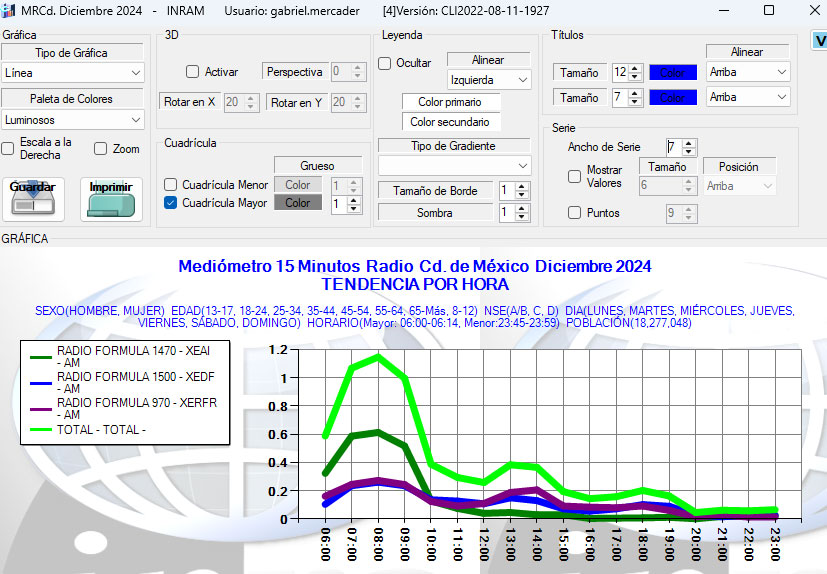This screenshot has height=574, width=827.
Task: Click the 23:00 axis label
Action: [775, 544]
